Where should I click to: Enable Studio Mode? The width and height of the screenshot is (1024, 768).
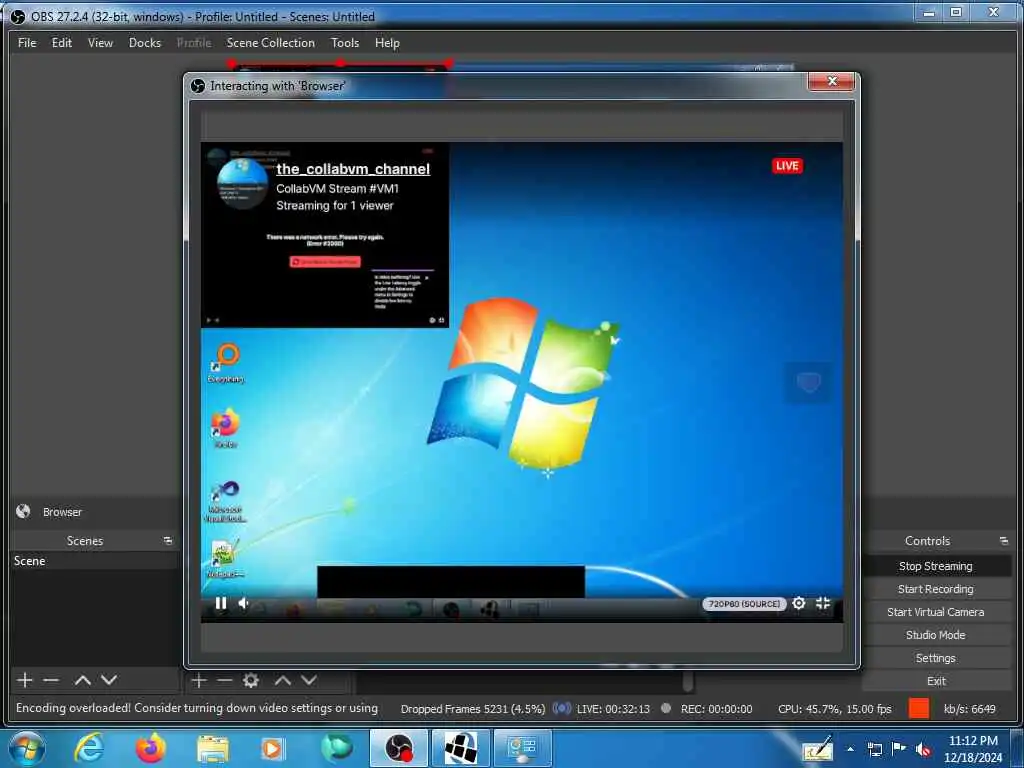pos(936,635)
